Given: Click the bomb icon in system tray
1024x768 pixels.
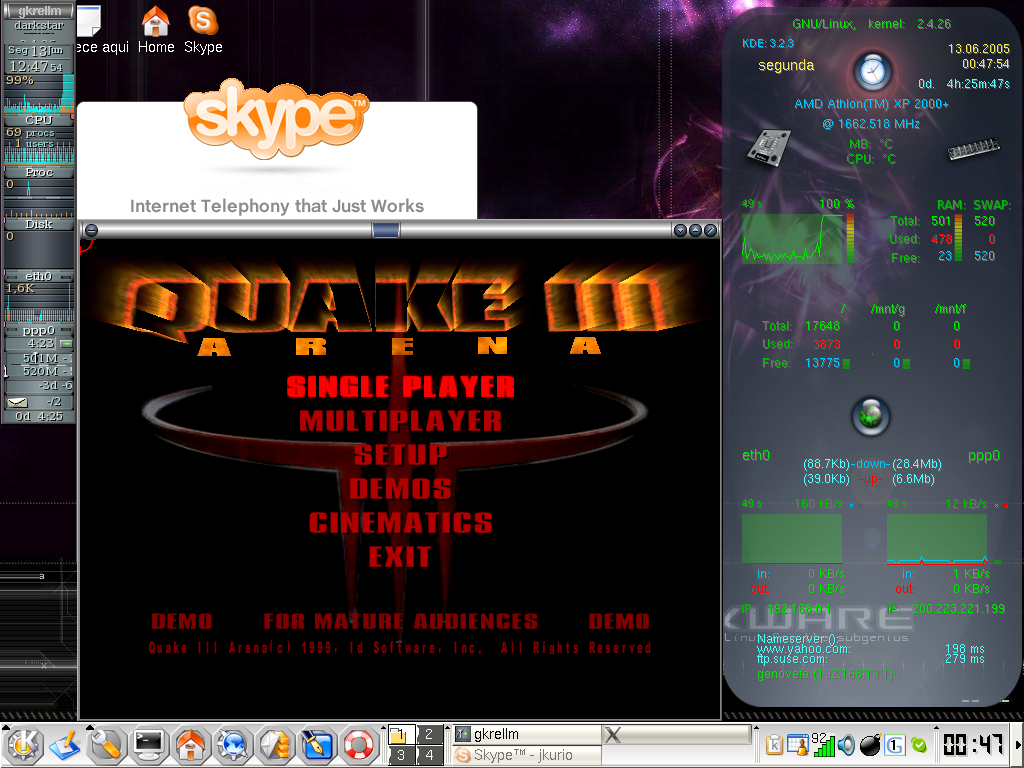Looking at the screenshot, I should pos(870,745).
